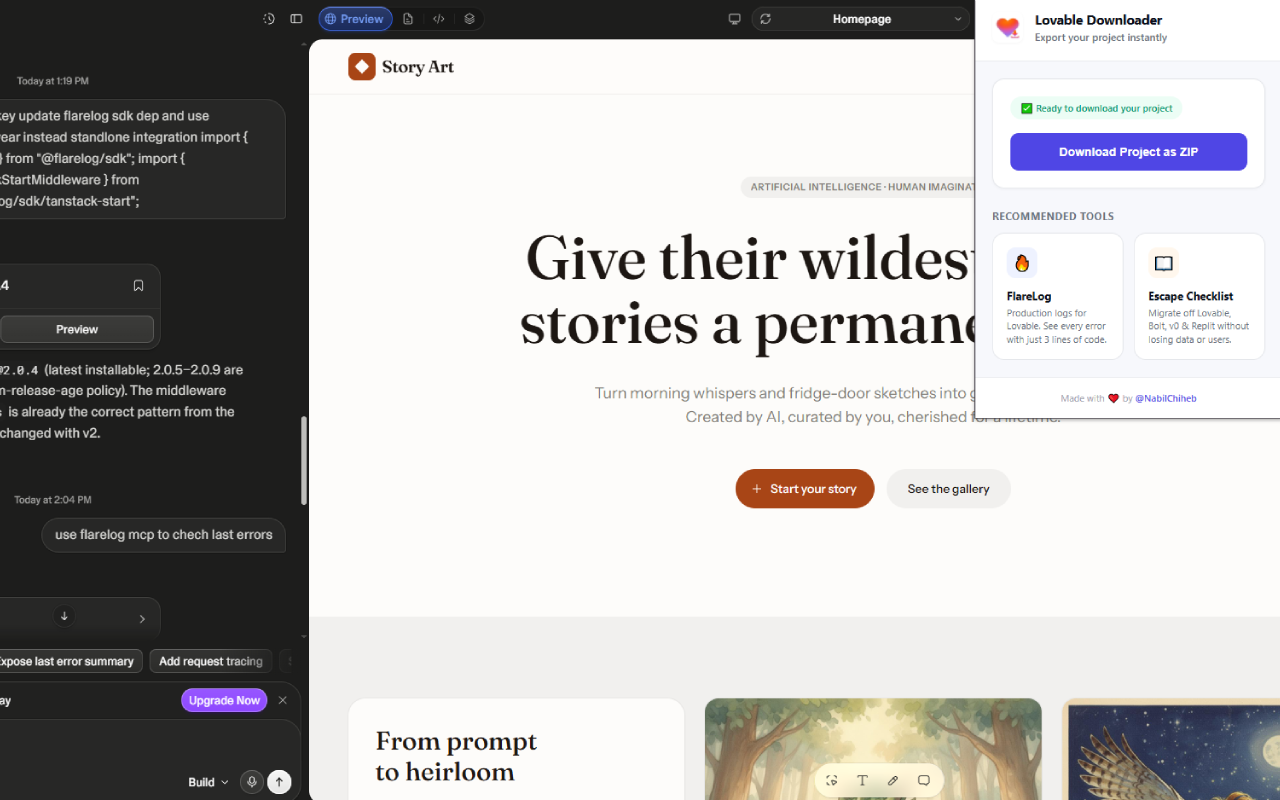Viewport: 1280px width, 800px height.
Task: Click the chat panel scrollbar thumb
Action: coord(304,460)
